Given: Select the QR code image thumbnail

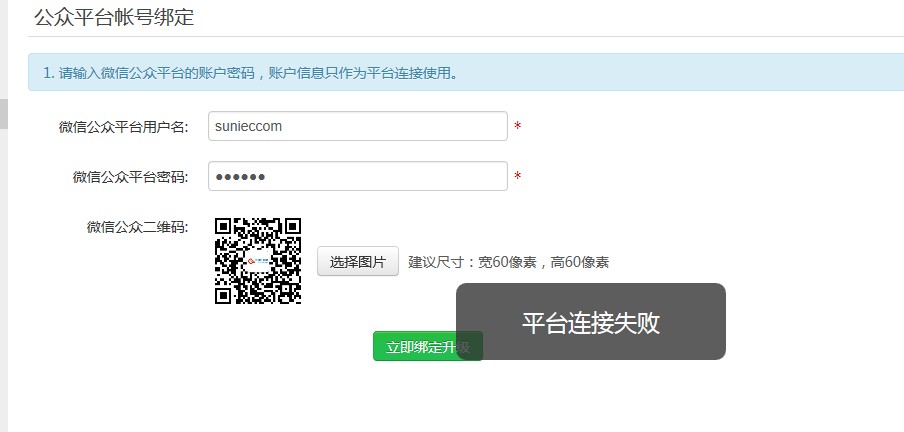Looking at the screenshot, I should click(x=258, y=261).
